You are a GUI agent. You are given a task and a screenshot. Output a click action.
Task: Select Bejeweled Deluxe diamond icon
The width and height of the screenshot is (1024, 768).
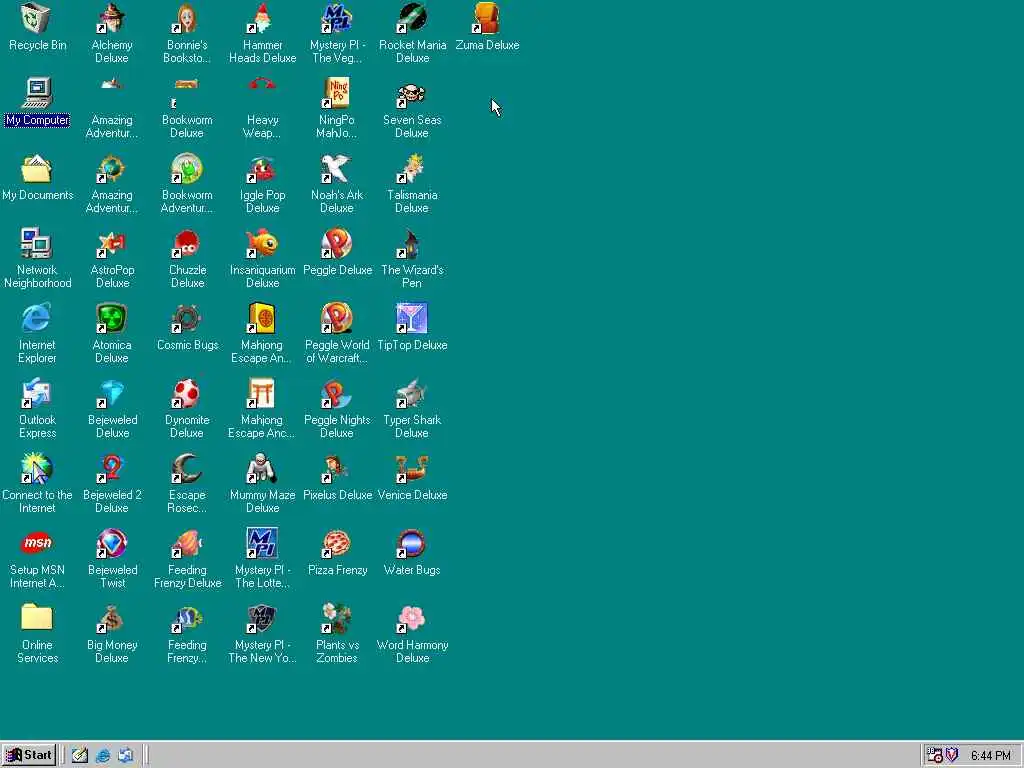112,394
